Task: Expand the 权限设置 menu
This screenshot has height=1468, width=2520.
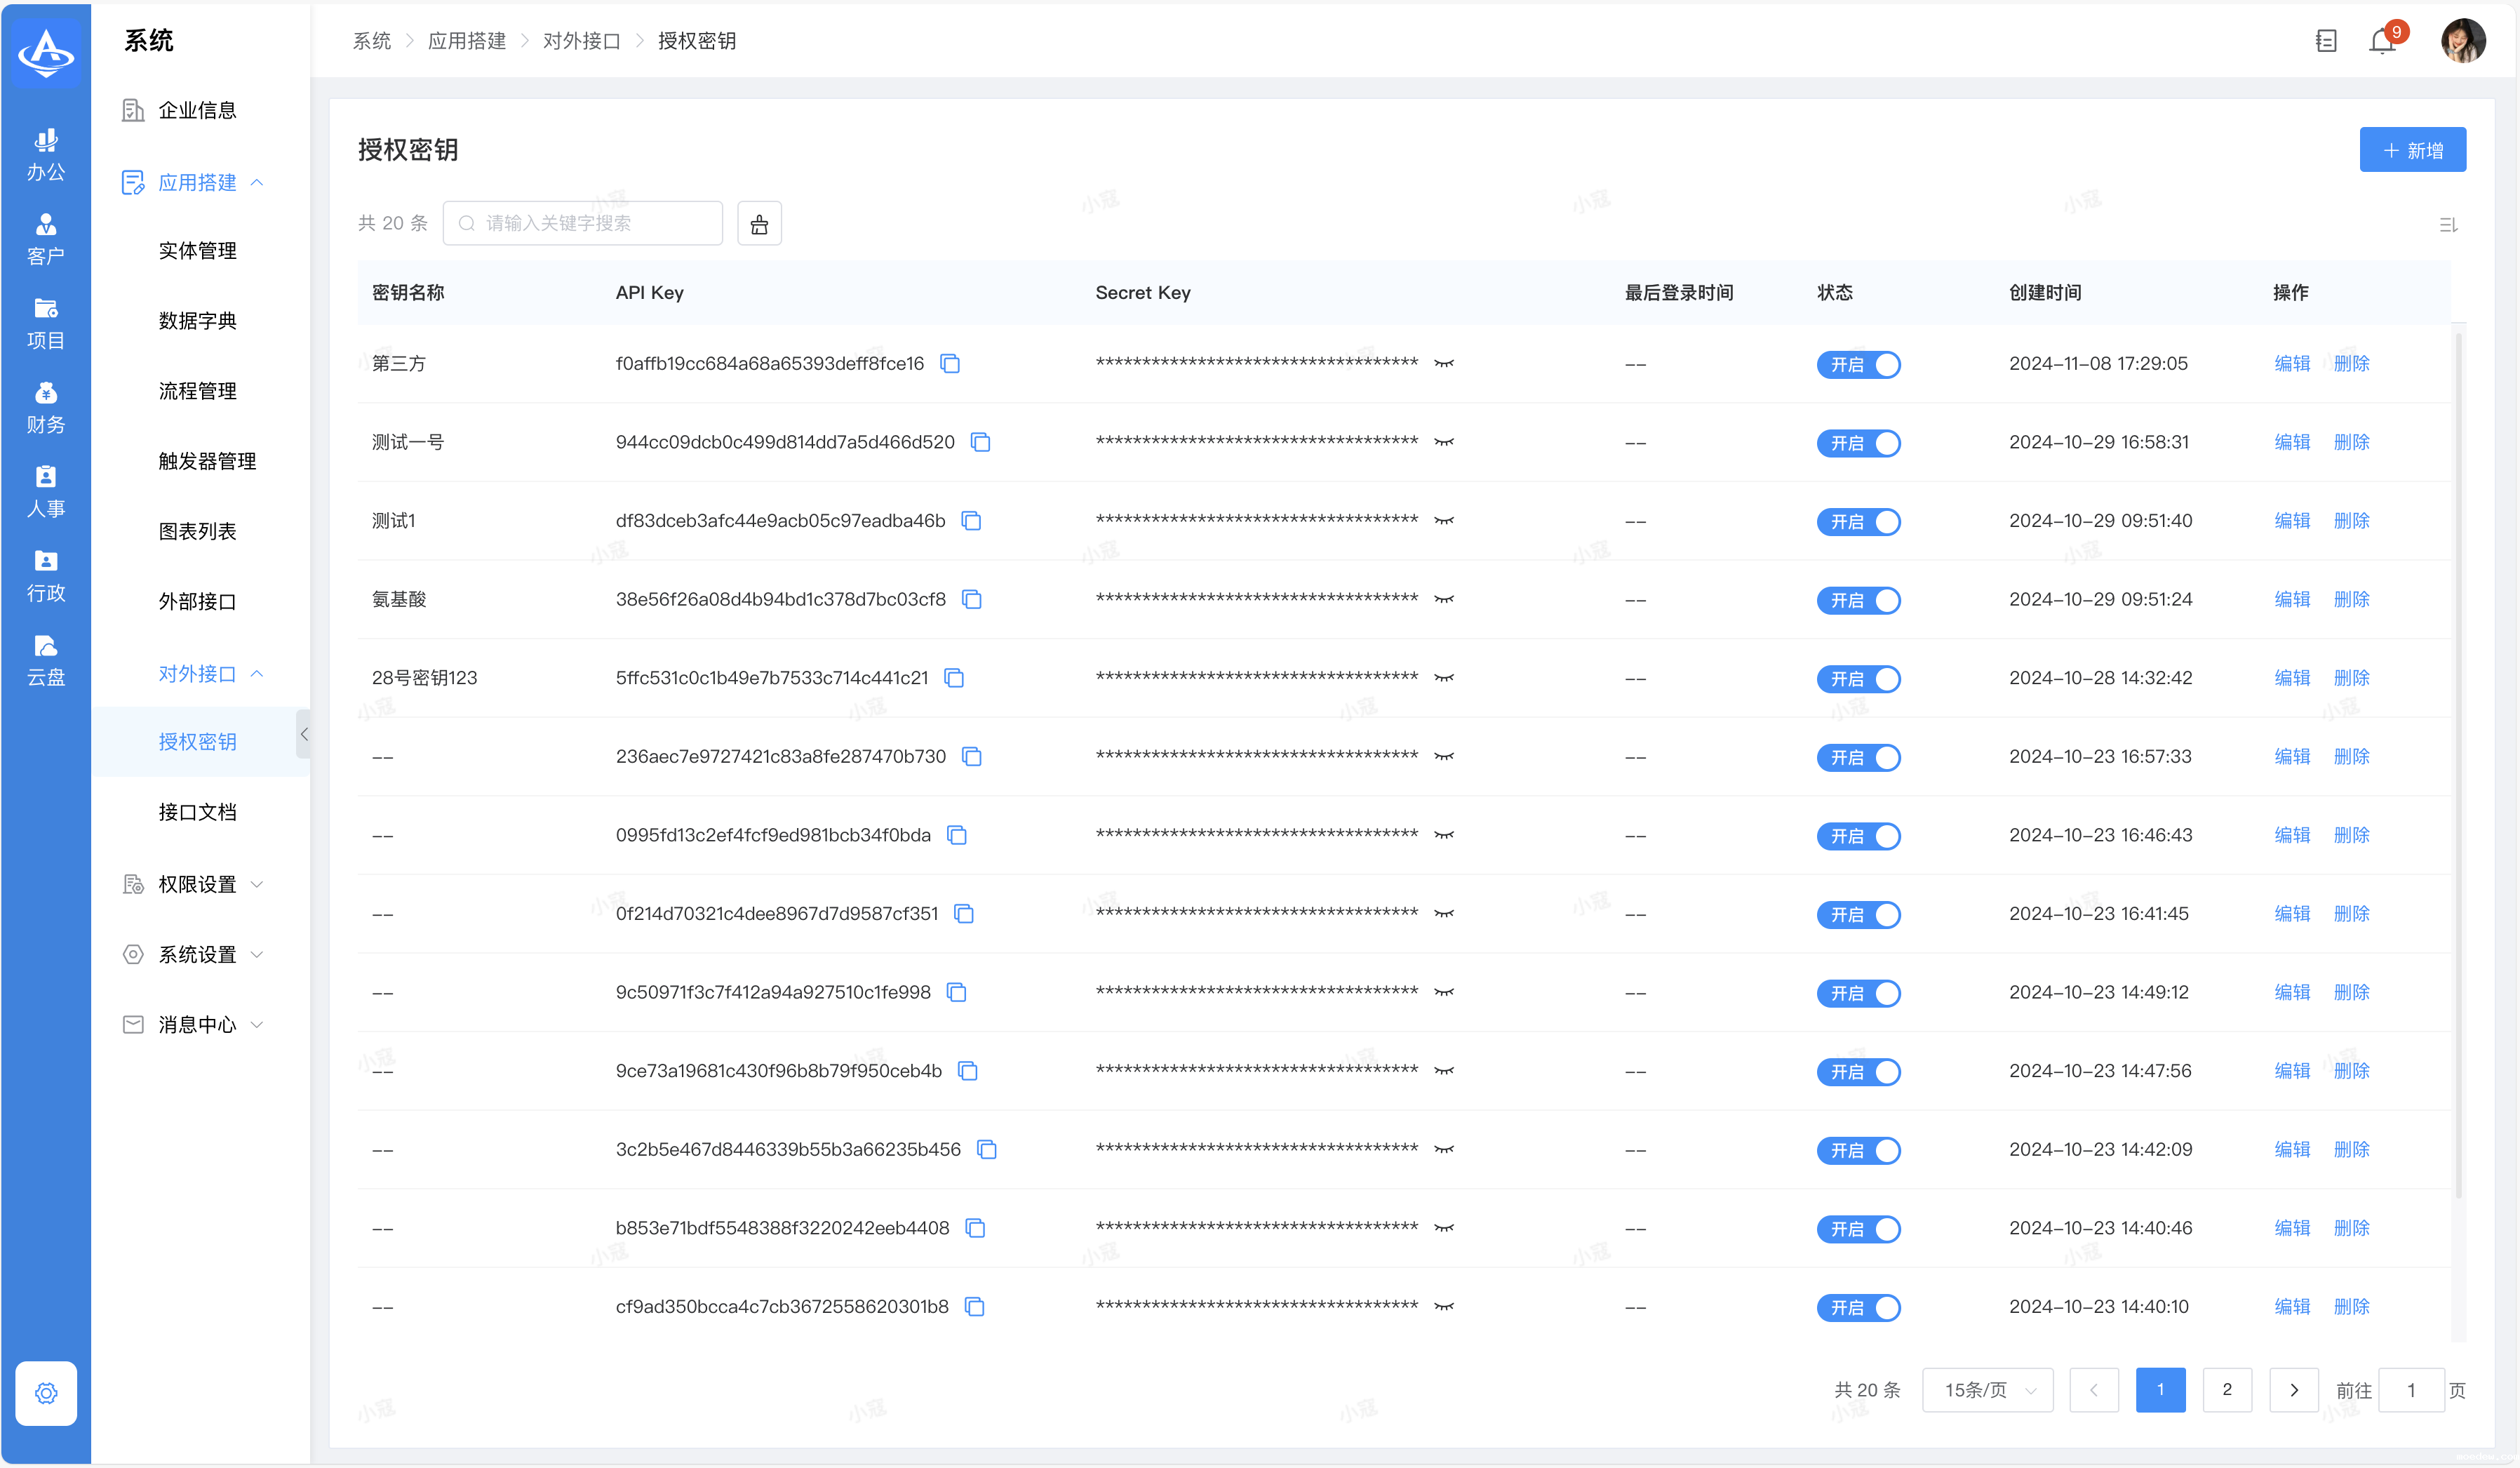Action: click(197, 884)
